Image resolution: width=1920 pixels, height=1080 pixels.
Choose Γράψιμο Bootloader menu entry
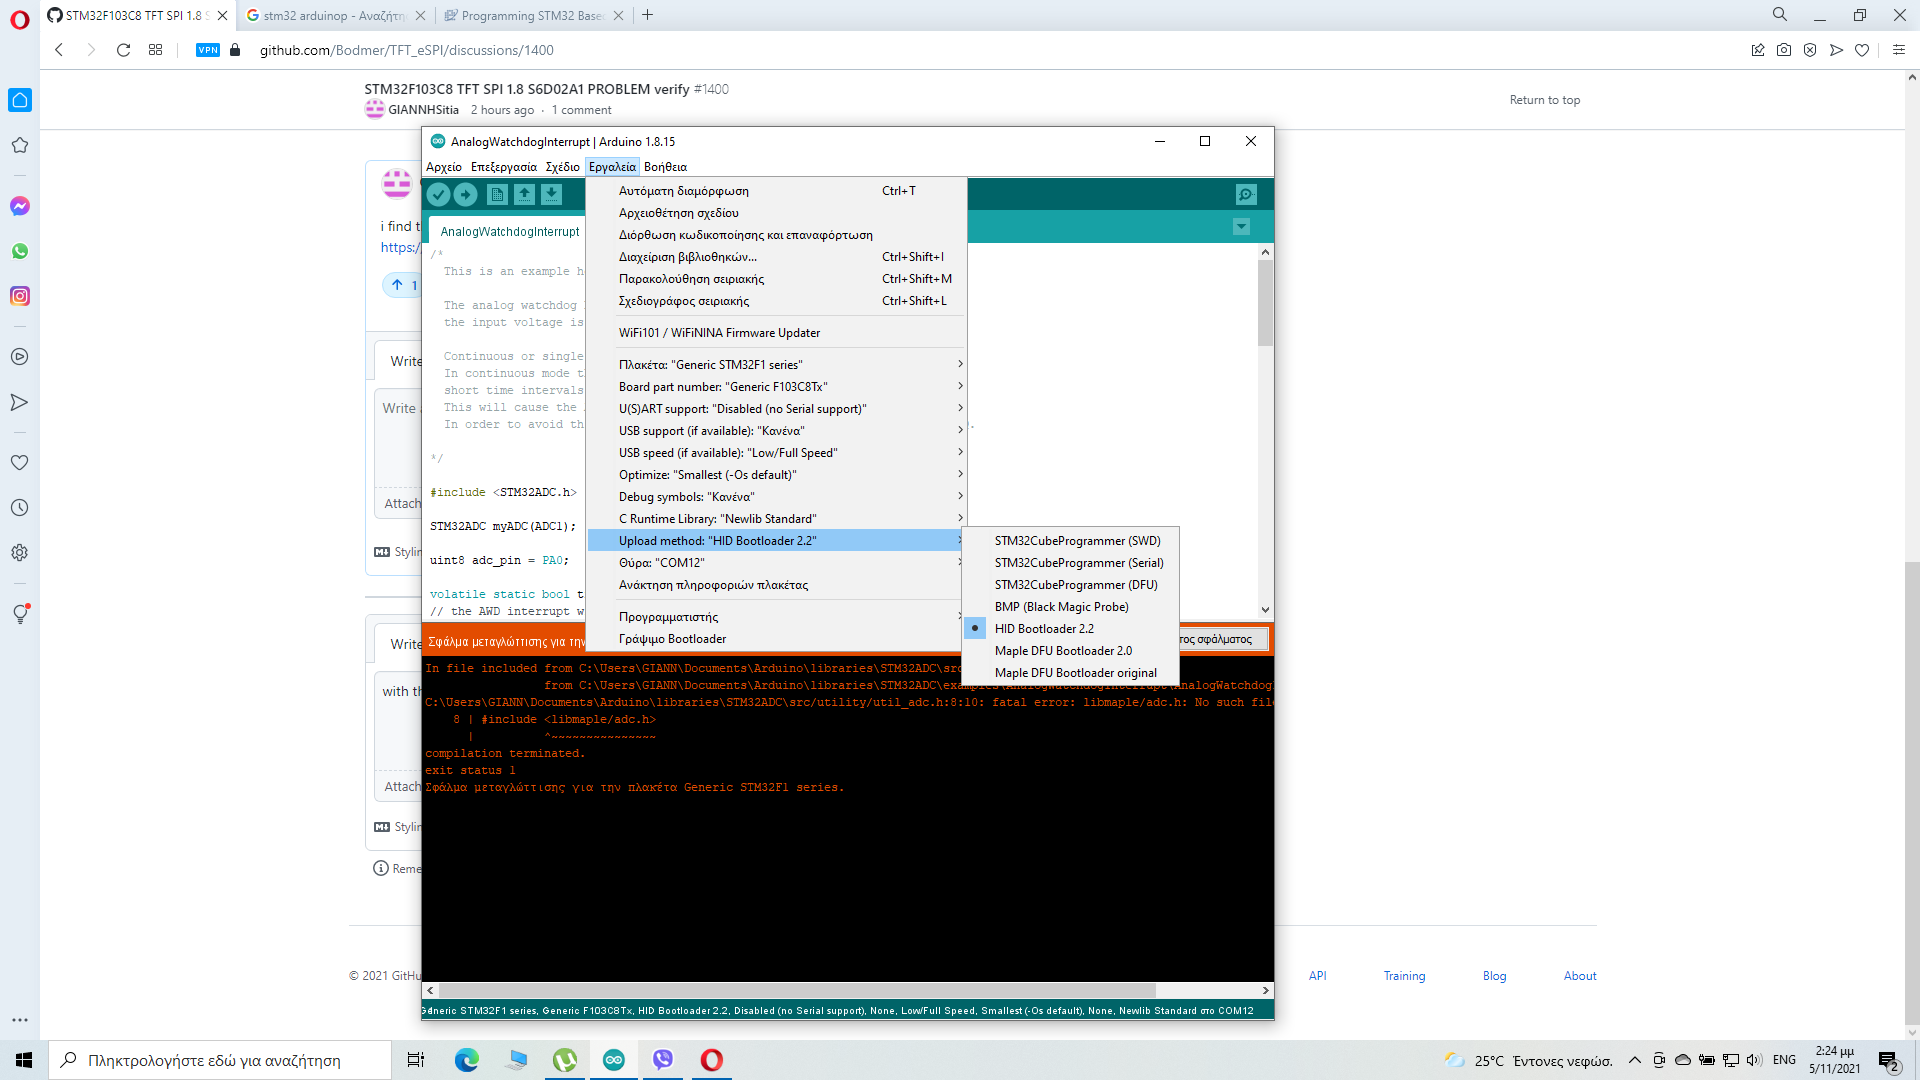(x=777, y=639)
